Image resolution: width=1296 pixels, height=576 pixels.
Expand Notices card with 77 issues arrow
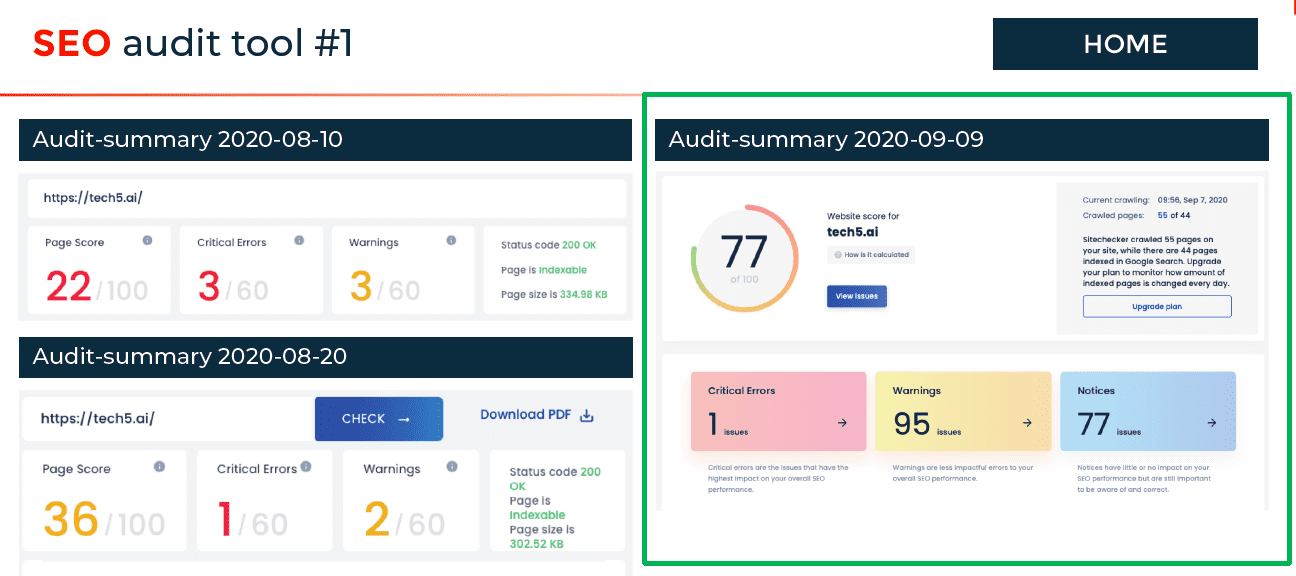(x=1211, y=423)
